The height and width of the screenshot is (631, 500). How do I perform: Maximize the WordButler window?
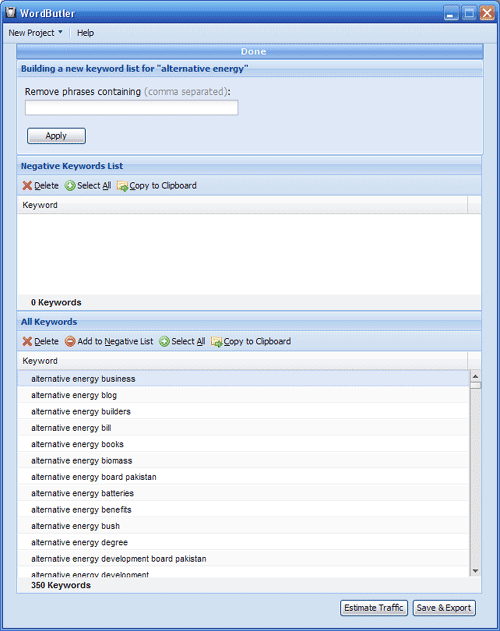pyautogui.click(x=469, y=13)
